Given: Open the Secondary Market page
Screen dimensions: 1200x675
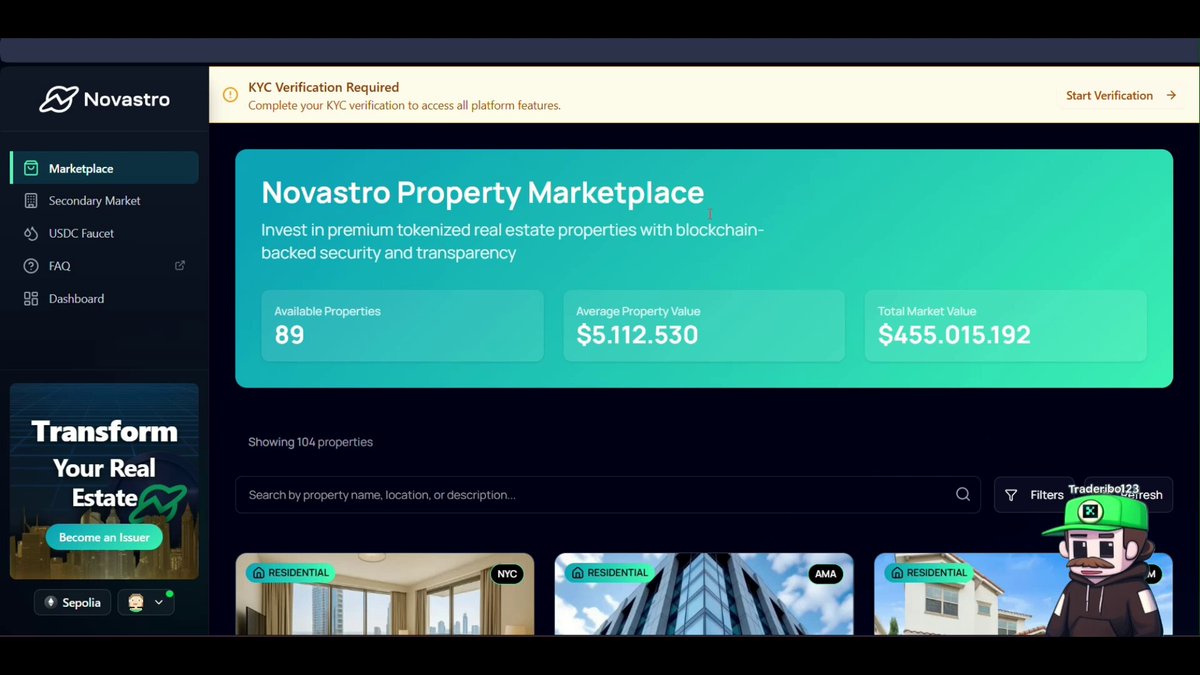Looking at the screenshot, I should click(x=104, y=201).
